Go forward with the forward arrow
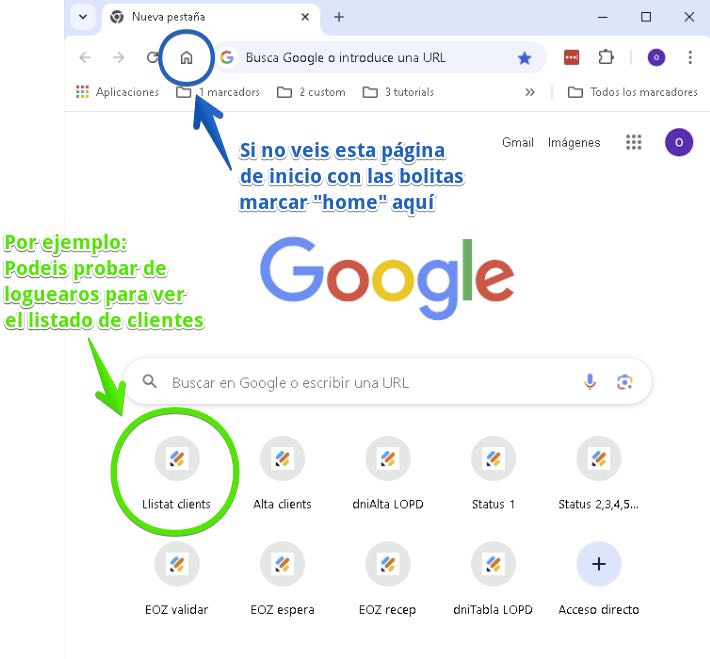This screenshot has width=710, height=659. (119, 58)
